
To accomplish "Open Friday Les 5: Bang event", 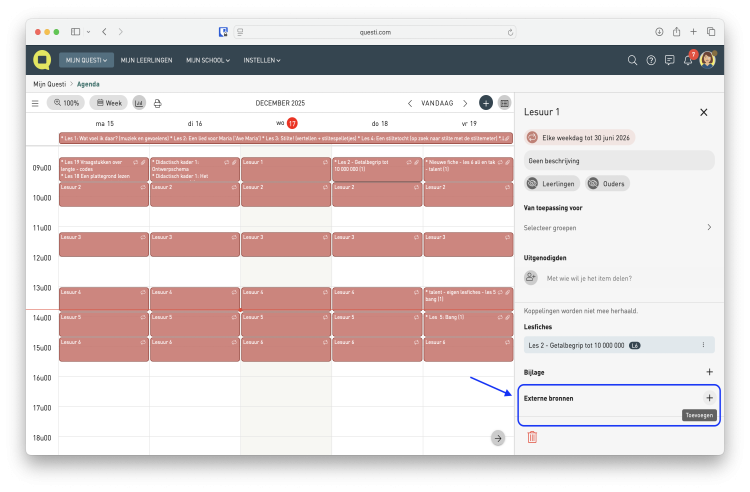I will (x=468, y=323).
